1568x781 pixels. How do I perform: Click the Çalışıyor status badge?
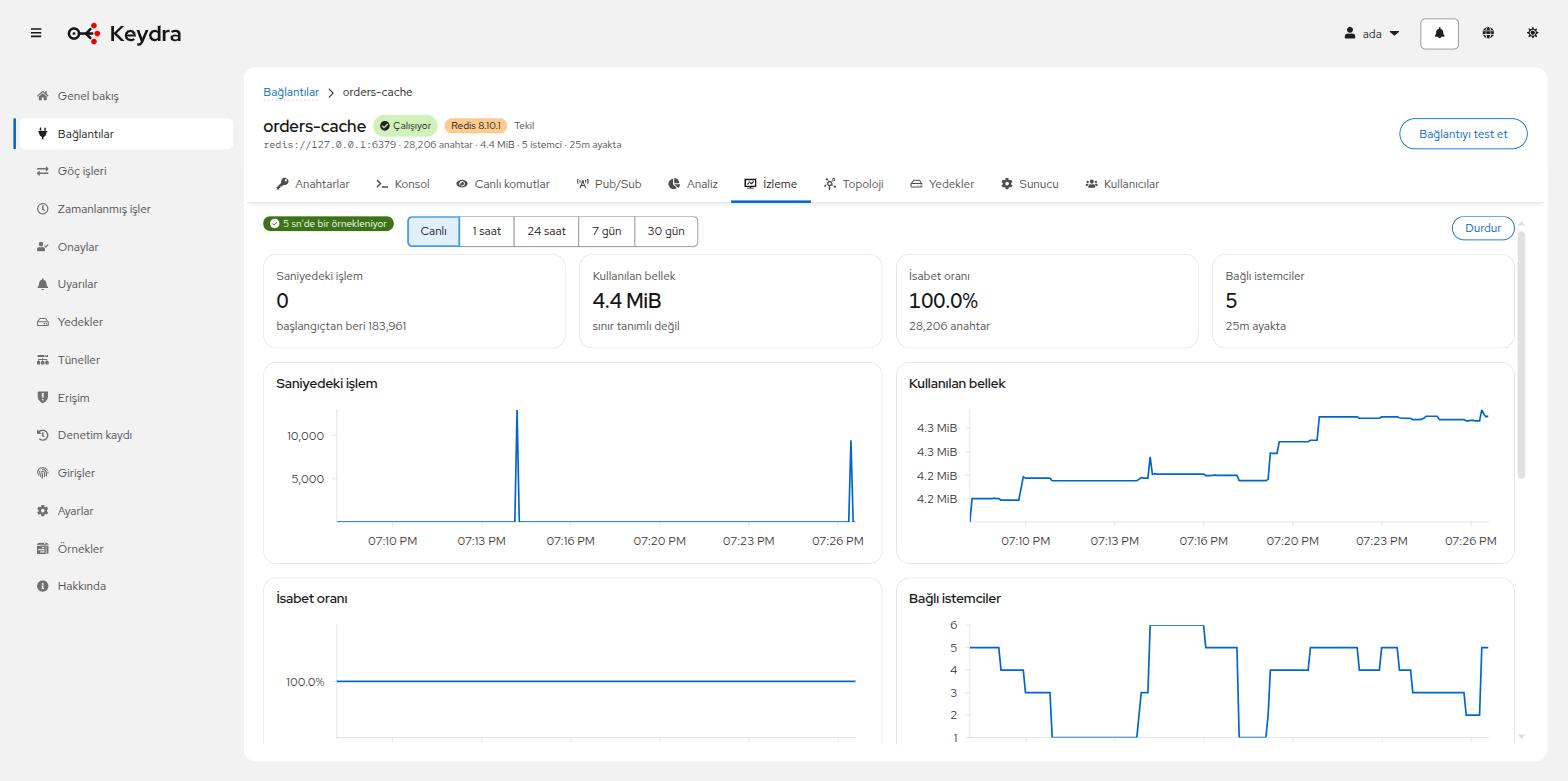coord(405,126)
